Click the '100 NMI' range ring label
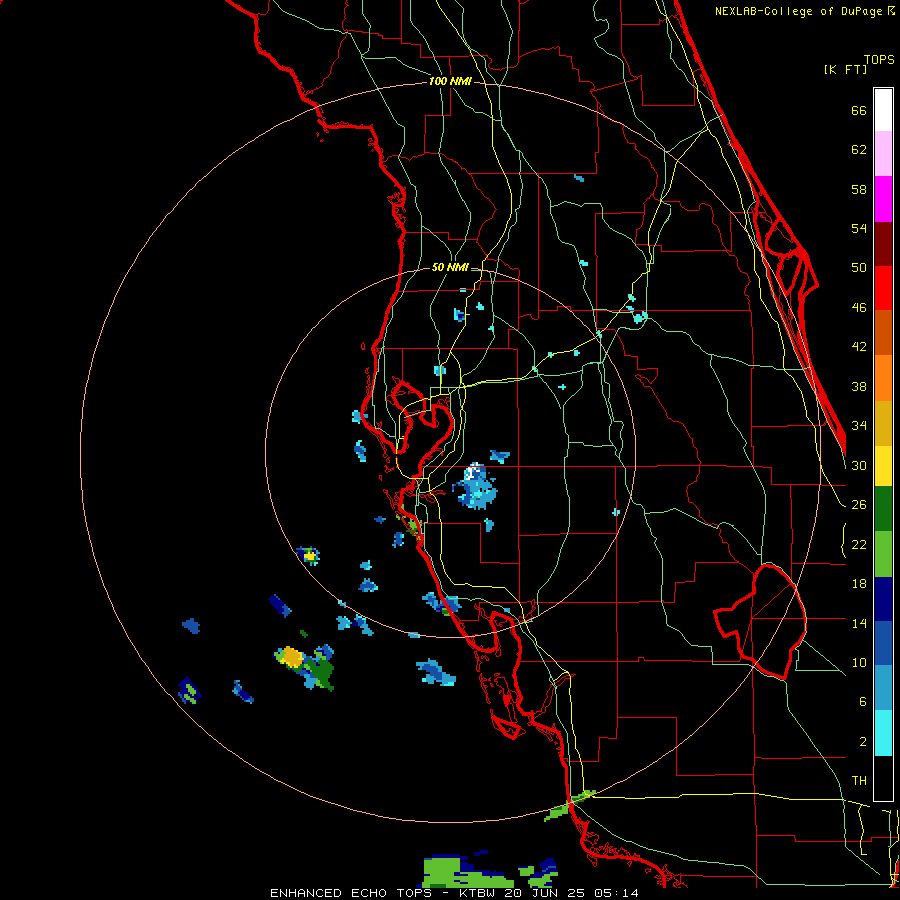Image resolution: width=900 pixels, height=900 pixels. click(x=450, y=82)
